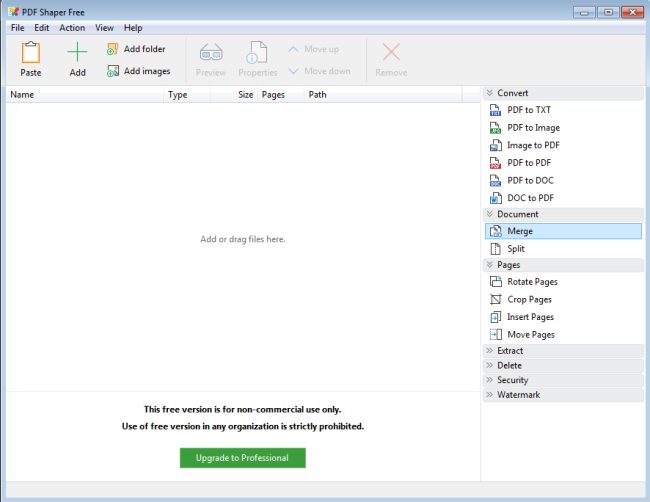Screen dimensions: 650x502
Task: Select the PDF to Image icon
Action: [x=495, y=128]
